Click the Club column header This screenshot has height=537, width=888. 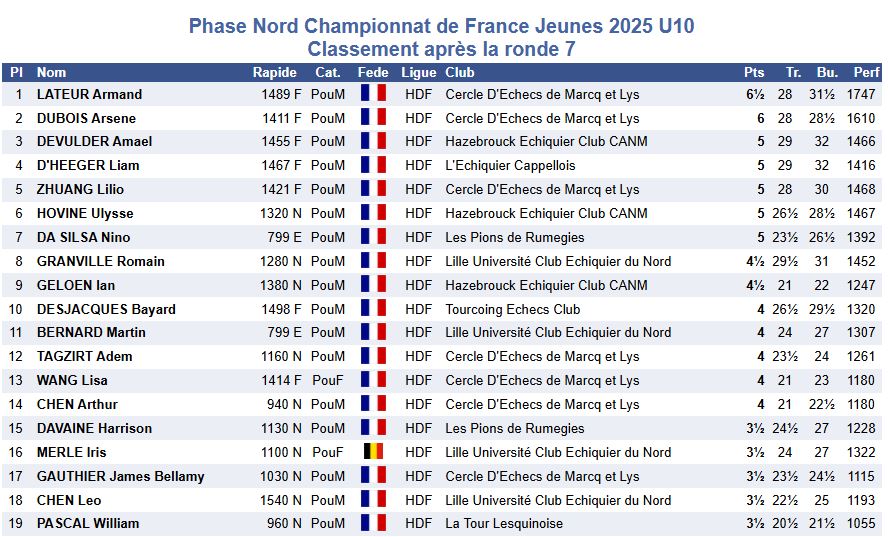460,72
